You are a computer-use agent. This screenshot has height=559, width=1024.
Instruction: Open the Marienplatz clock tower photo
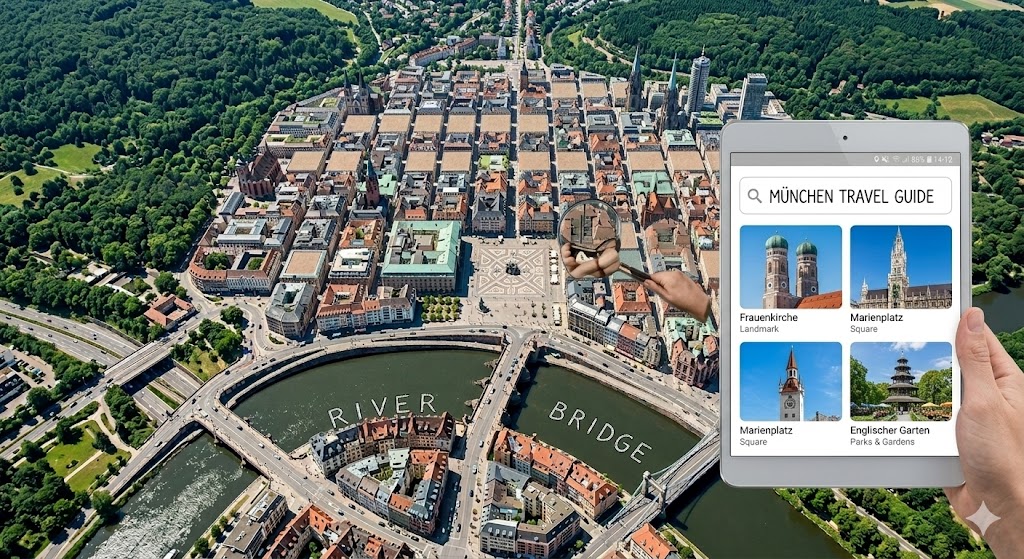pos(790,382)
